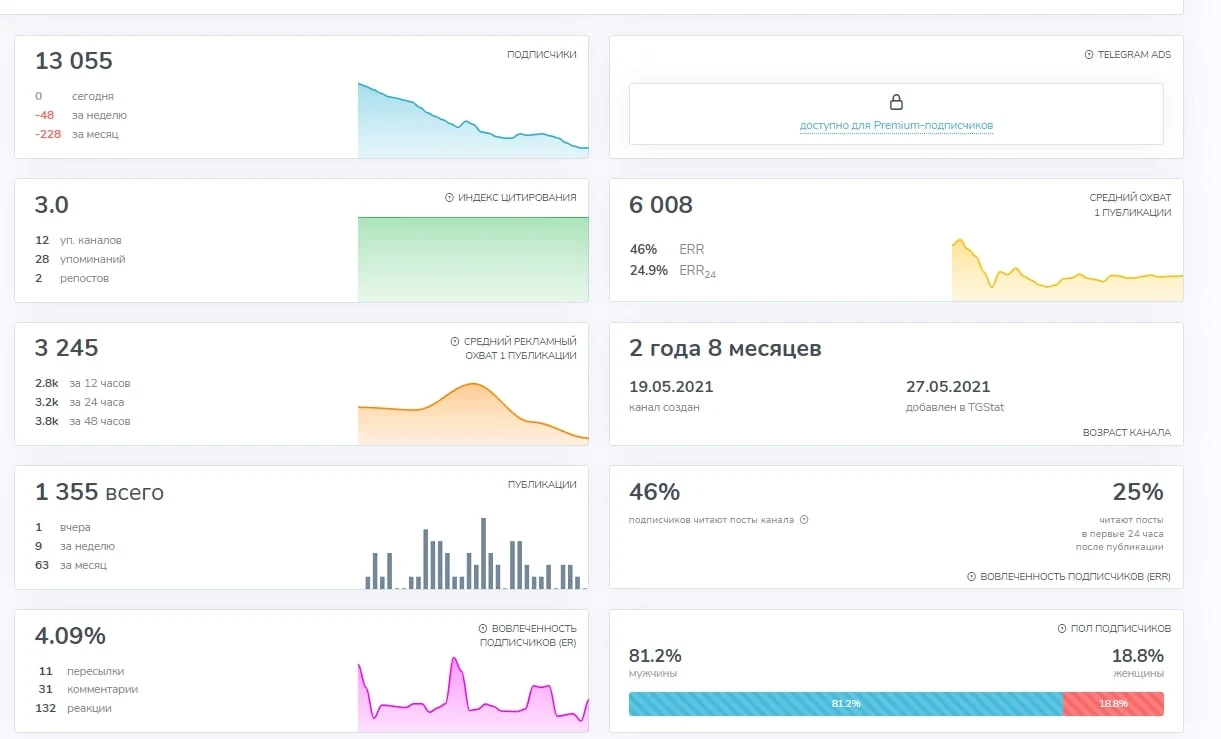This screenshot has height=739, width=1221.
Task: Click the blue subscribers trend chart
Action: [473, 120]
